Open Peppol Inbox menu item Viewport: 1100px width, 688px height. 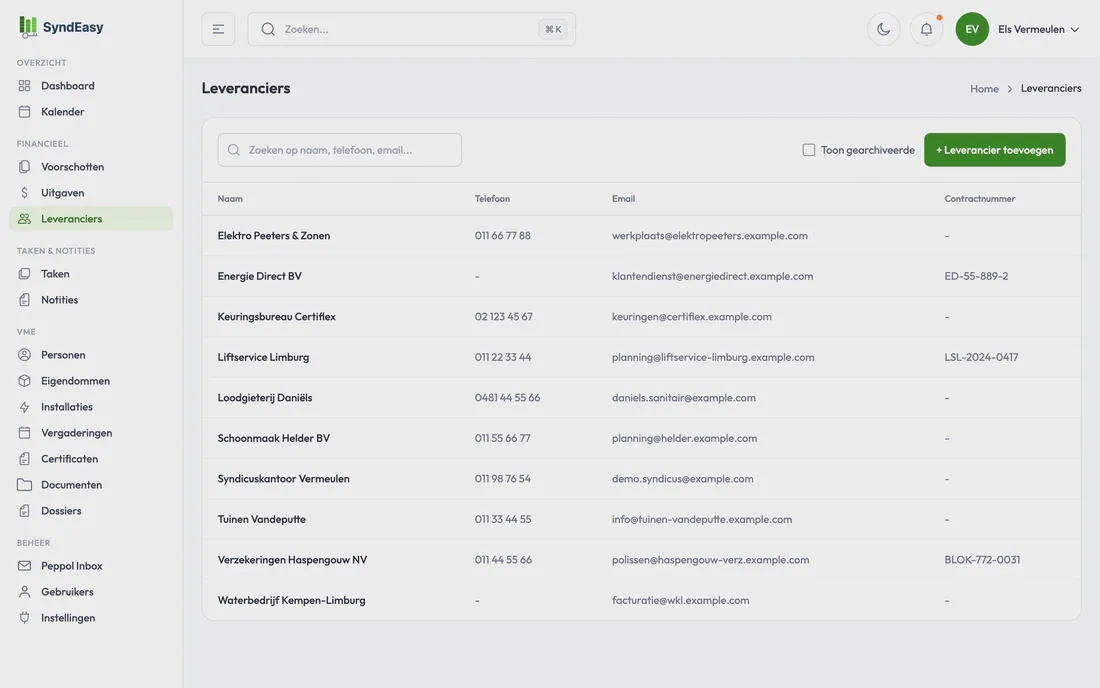(91, 566)
